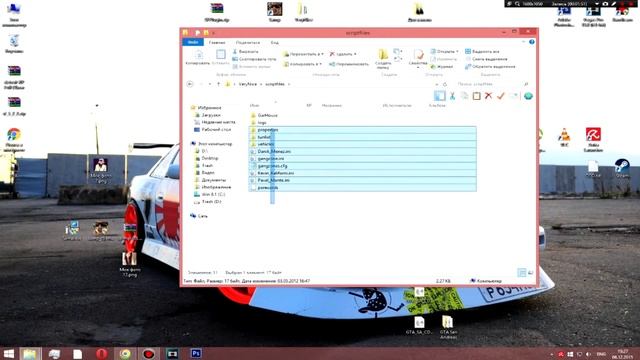Select the gangzones.cfg file
This screenshot has height=360, width=640.
click(x=272, y=166)
